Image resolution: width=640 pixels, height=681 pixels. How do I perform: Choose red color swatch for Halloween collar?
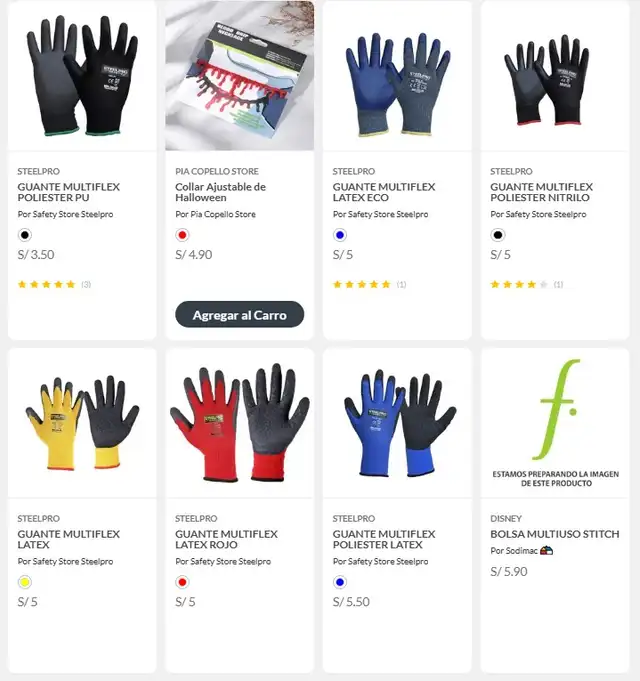pos(182,235)
